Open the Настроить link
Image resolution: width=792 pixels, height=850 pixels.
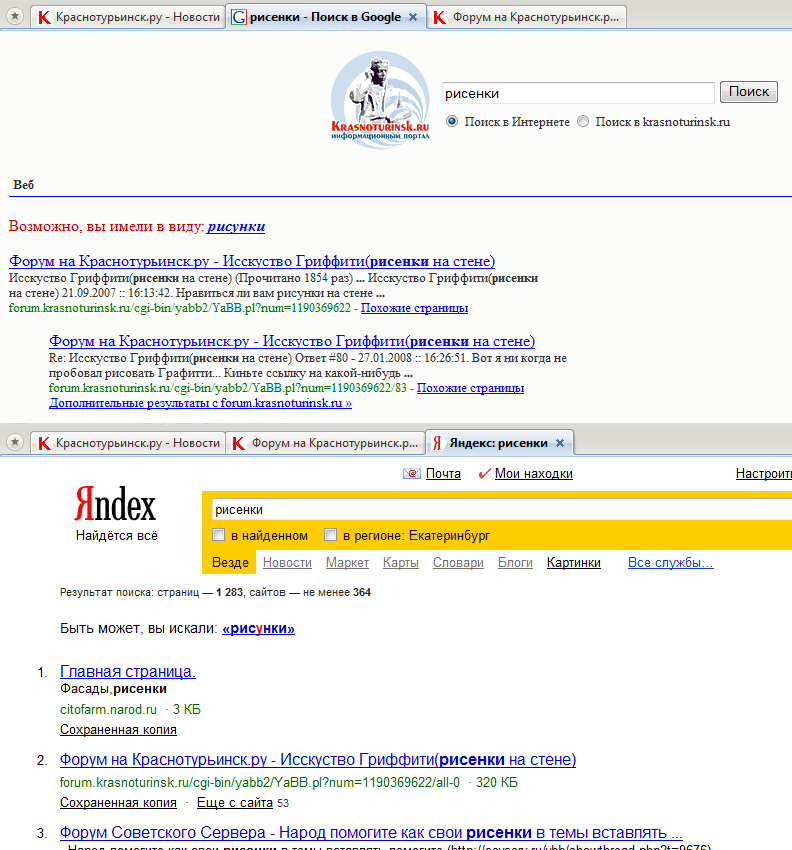[763, 474]
